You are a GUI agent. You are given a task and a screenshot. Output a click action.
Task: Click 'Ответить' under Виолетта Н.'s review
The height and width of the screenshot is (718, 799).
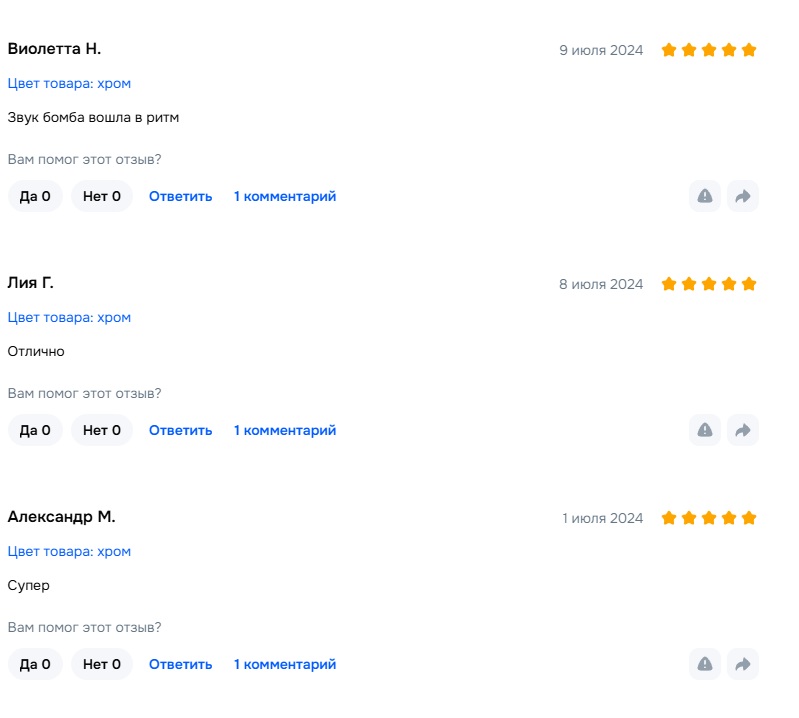click(x=181, y=196)
